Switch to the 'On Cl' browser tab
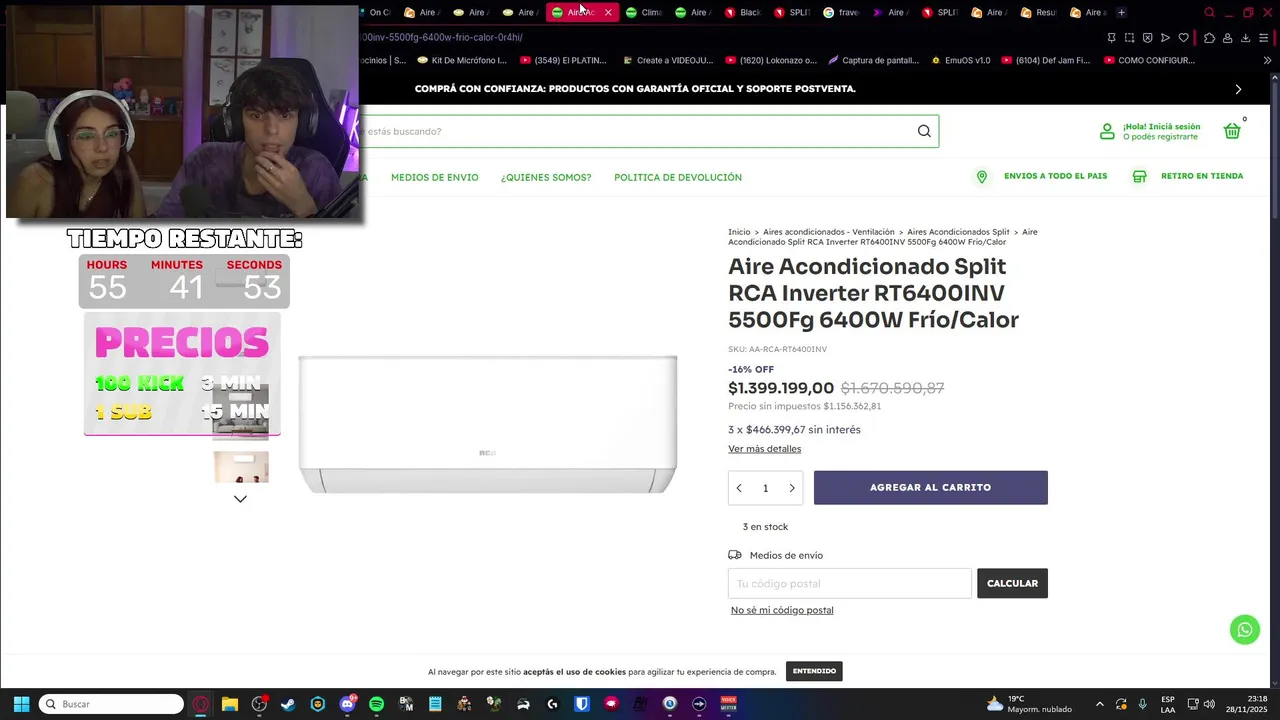Image resolution: width=1280 pixels, height=720 pixels. pyautogui.click(x=374, y=13)
